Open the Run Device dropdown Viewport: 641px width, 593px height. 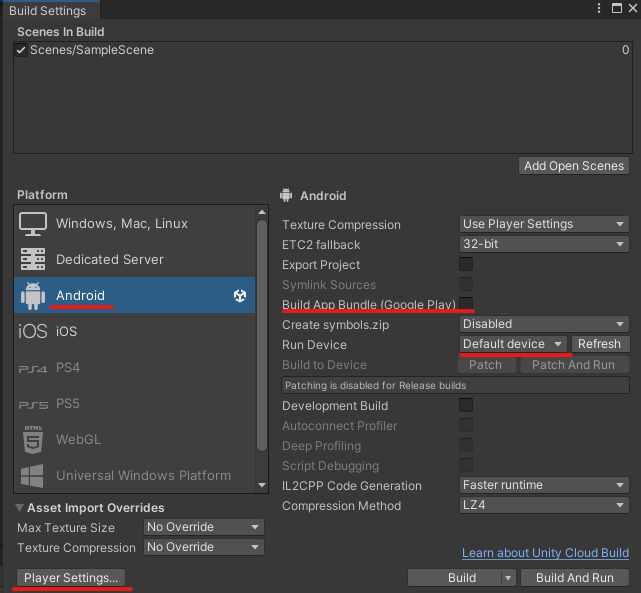(x=513, y=344)
